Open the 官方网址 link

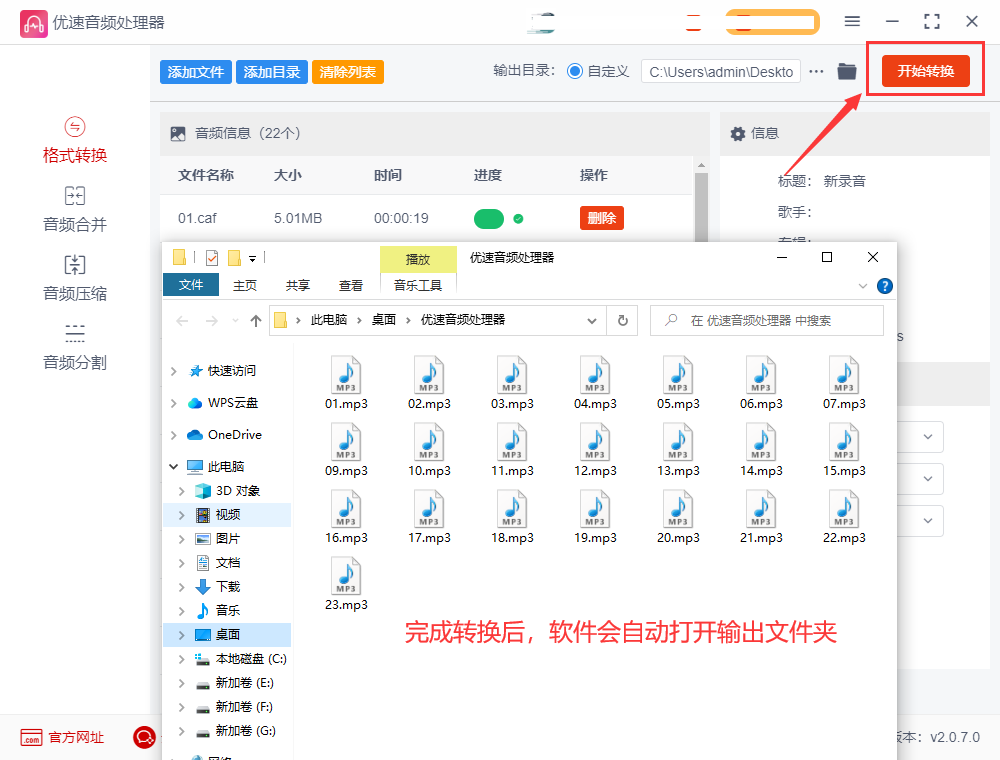pyautogui.click(x=76, y=738)
